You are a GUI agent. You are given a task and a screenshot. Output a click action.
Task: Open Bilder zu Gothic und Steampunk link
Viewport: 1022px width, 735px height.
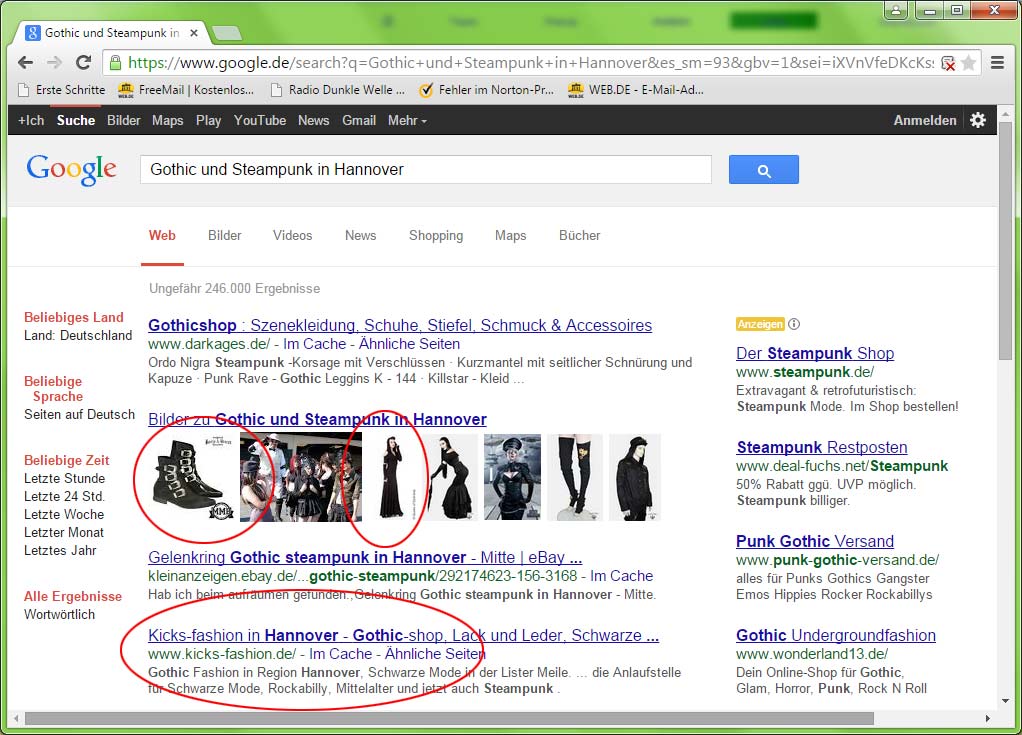tap(317, 419)
